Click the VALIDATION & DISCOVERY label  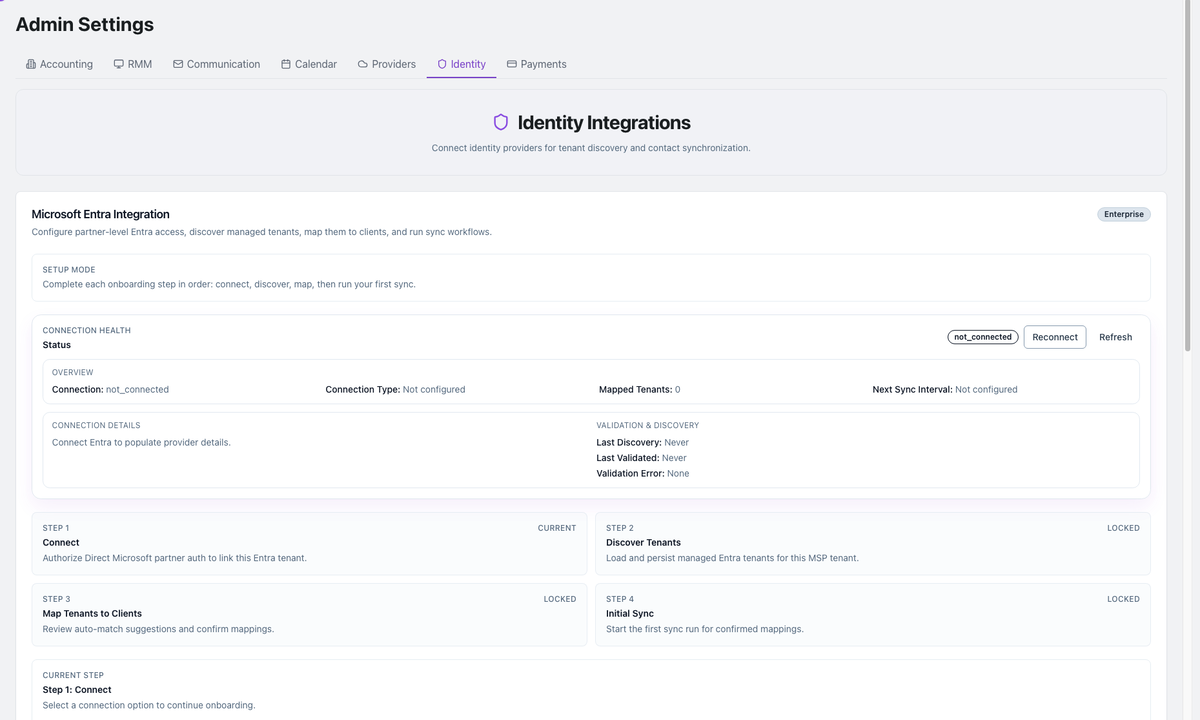[648, 425]
